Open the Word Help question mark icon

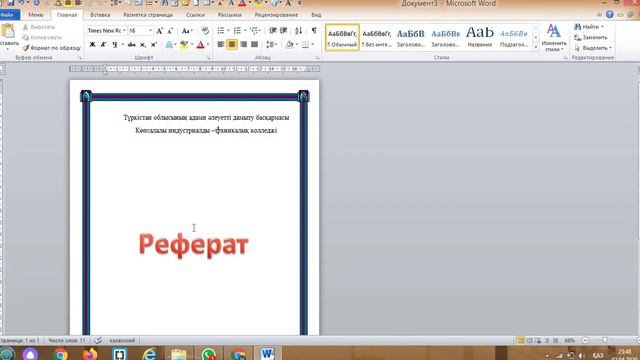click(x=609, y=15)
